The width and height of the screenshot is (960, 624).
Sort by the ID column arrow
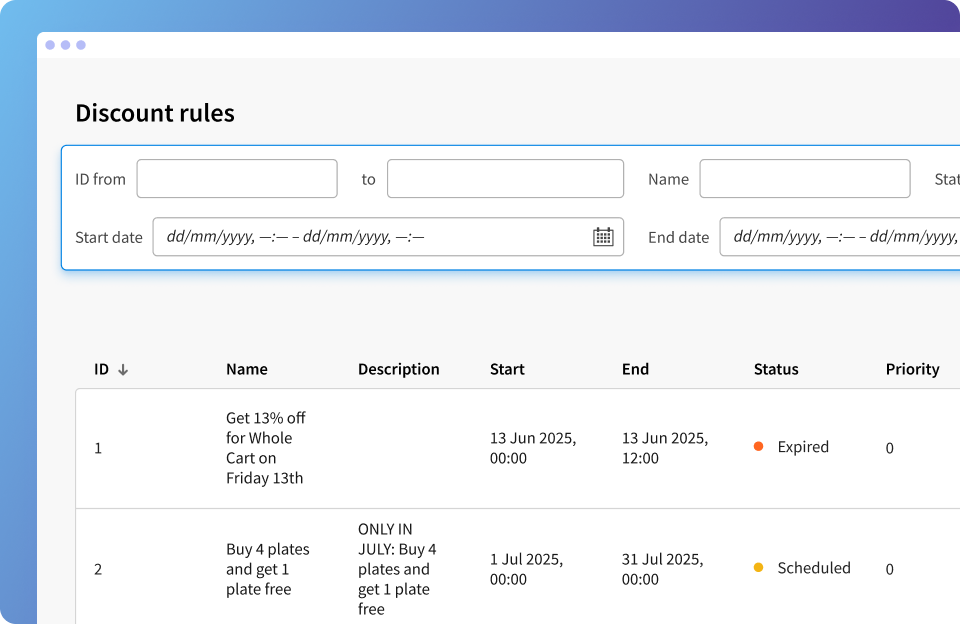click(x=123, y=370)
